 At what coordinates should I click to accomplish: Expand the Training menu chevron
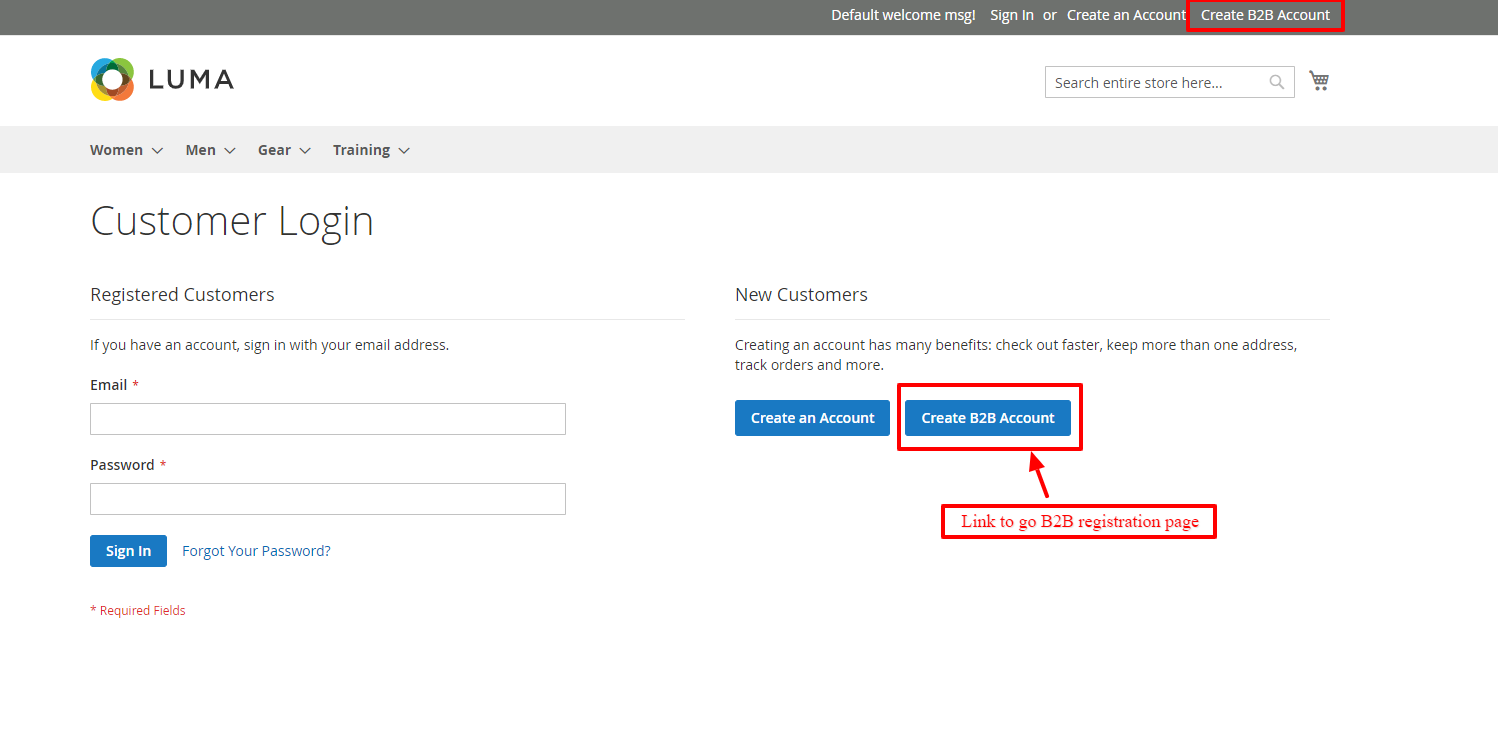coord(403,150)
